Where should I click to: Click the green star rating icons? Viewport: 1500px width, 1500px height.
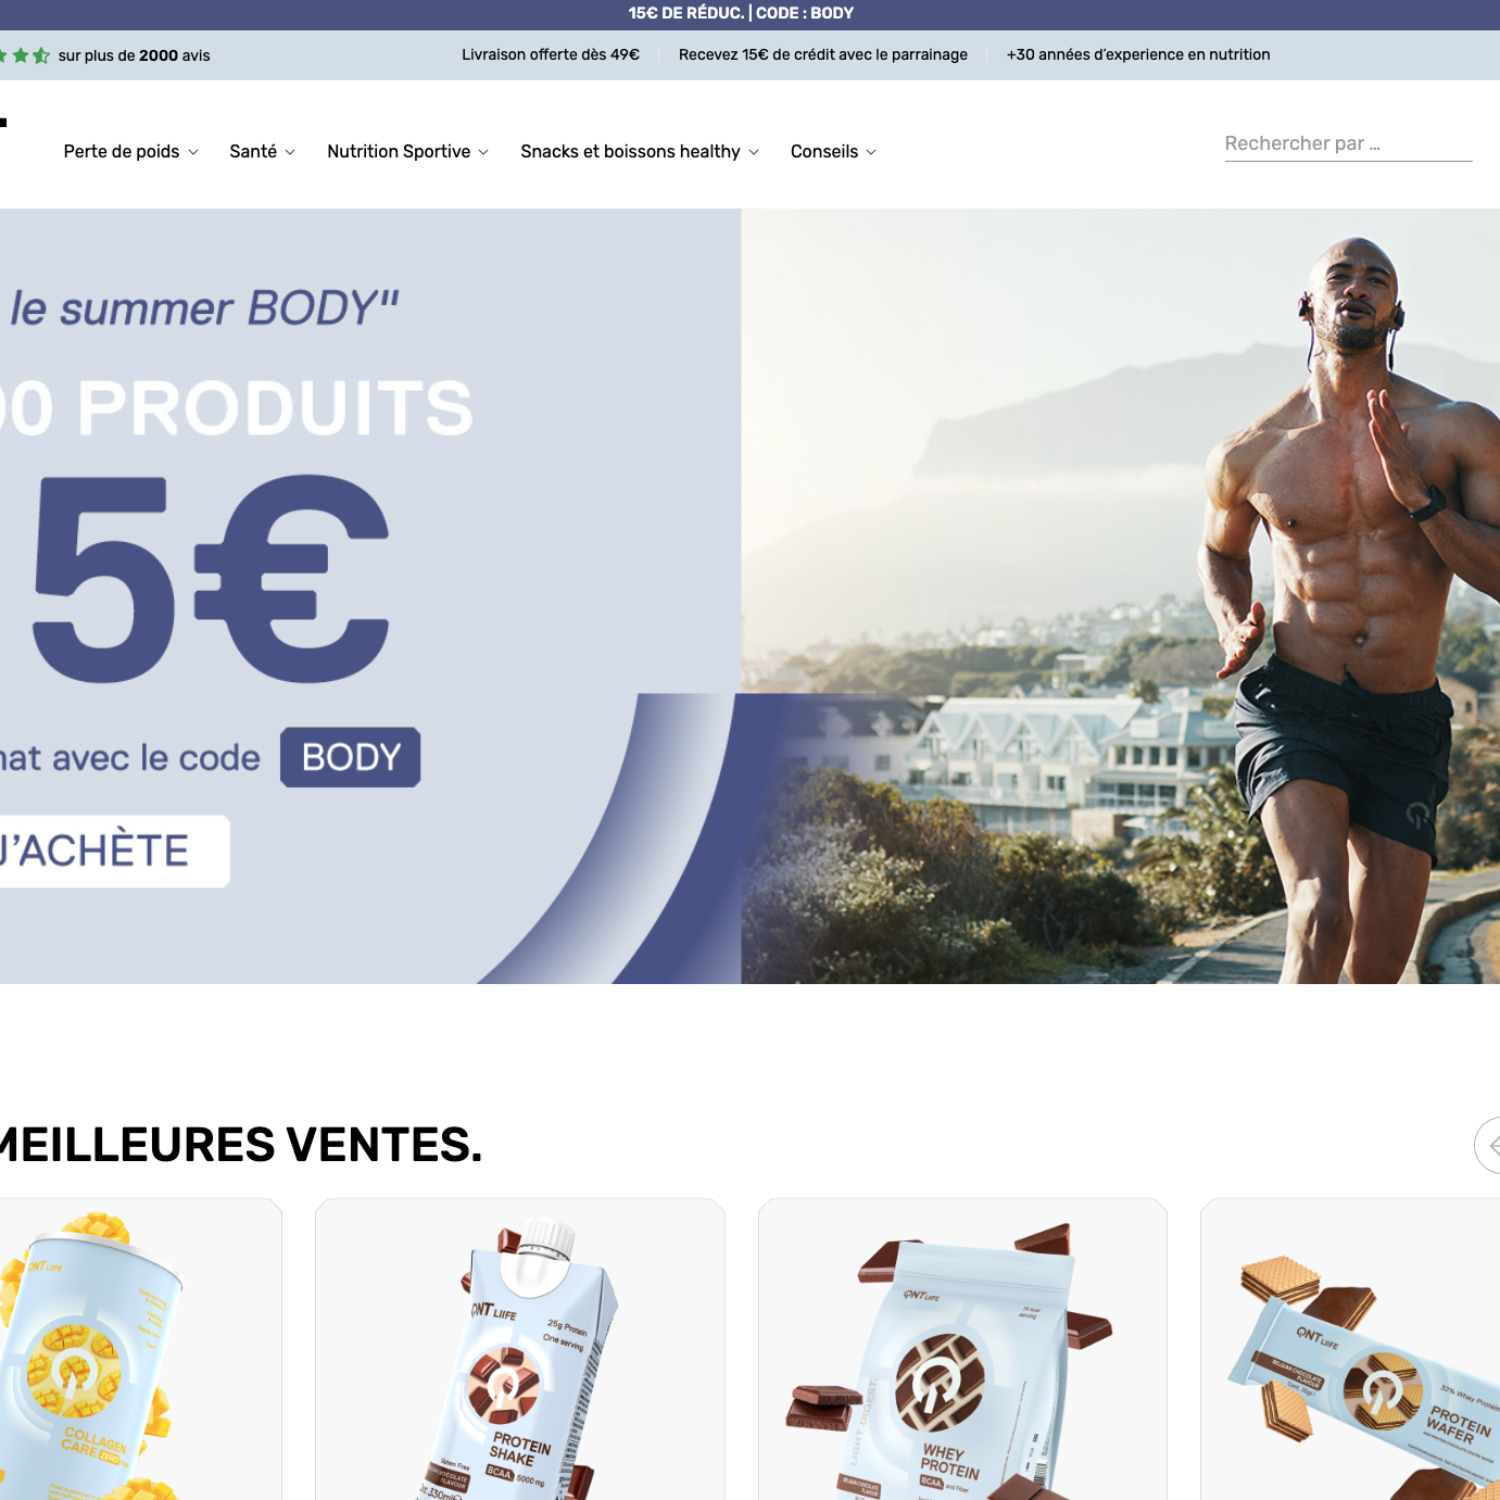pos(25,56)
